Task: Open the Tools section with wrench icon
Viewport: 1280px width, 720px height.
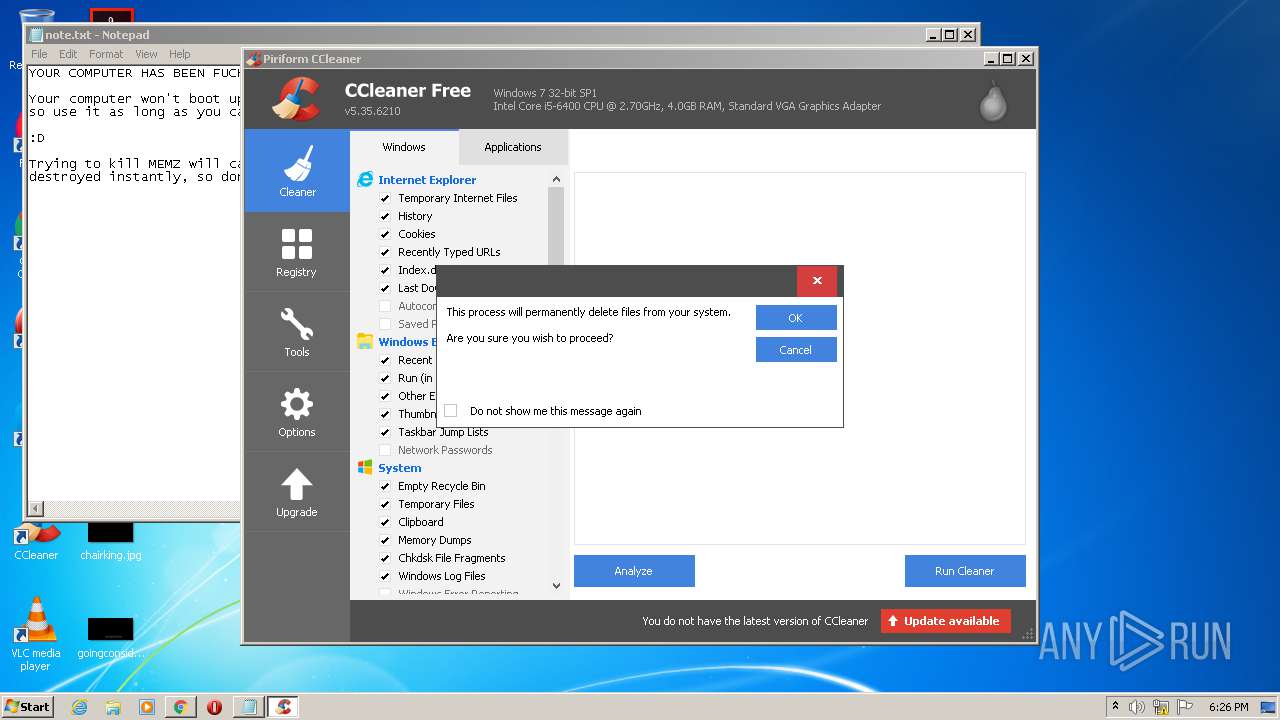Action: [x=297, y=331]
